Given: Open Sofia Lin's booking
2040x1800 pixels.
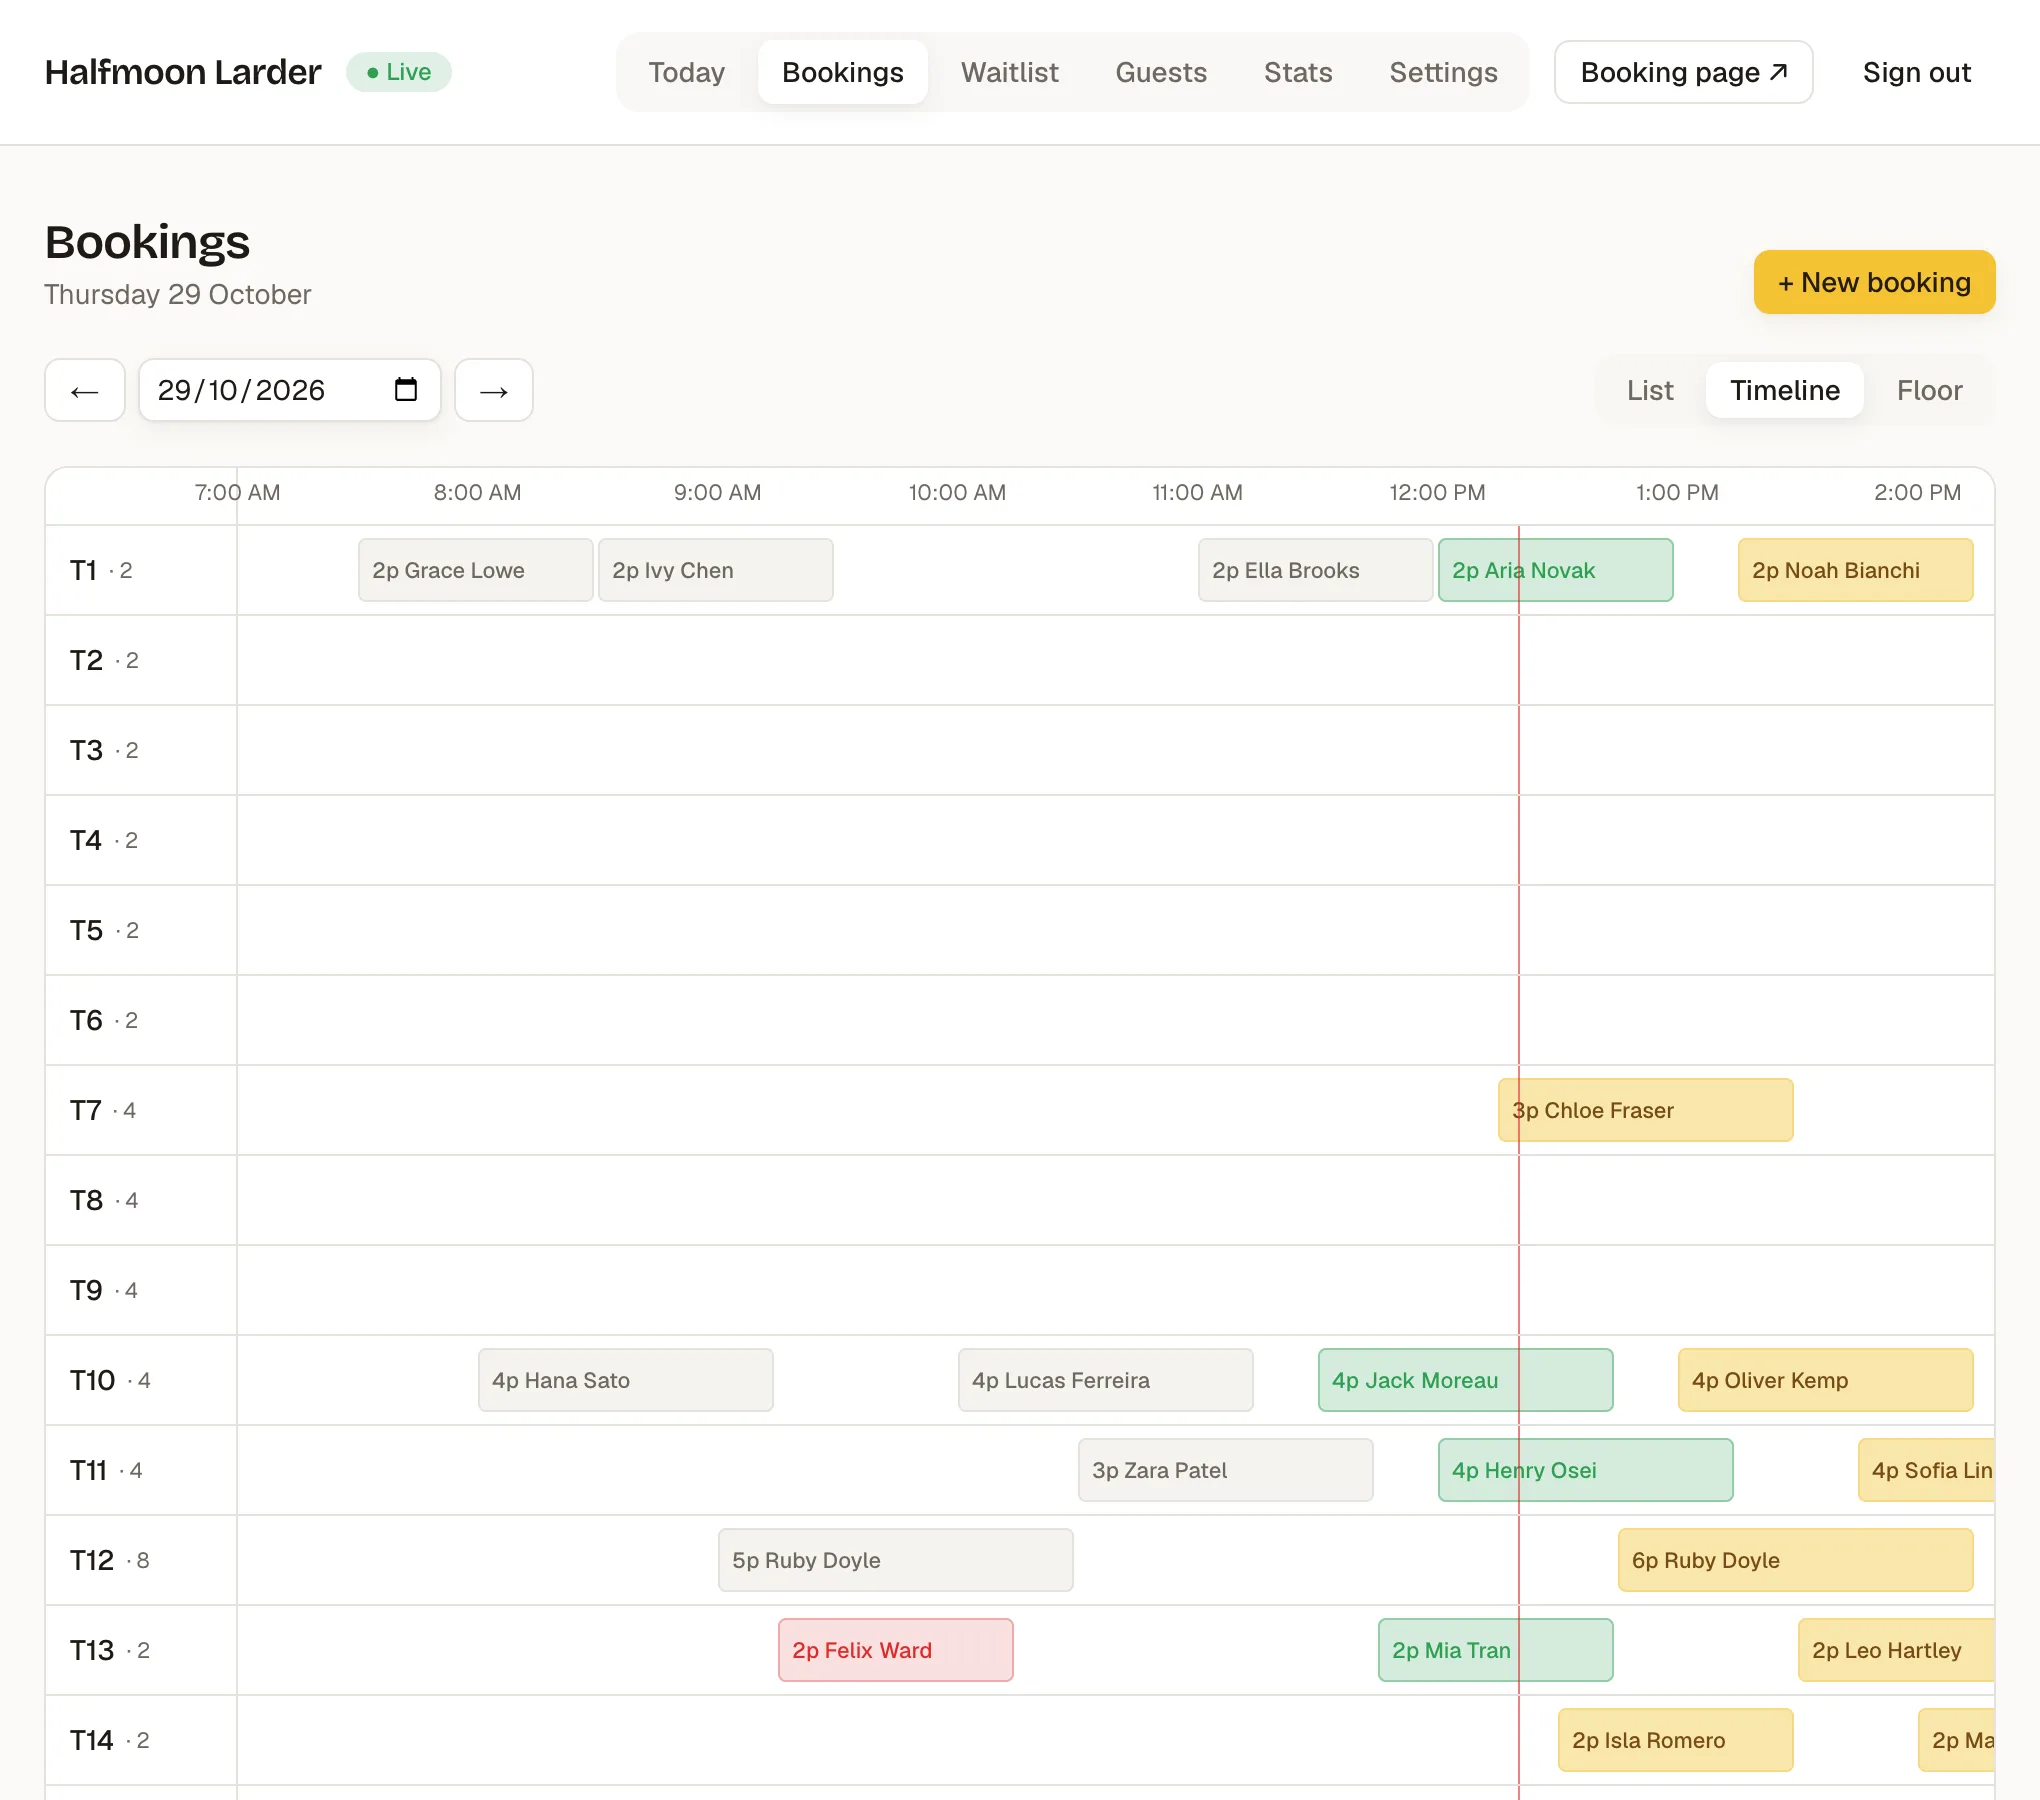Looking at the screenshot, I should tap(1927, 1470).
